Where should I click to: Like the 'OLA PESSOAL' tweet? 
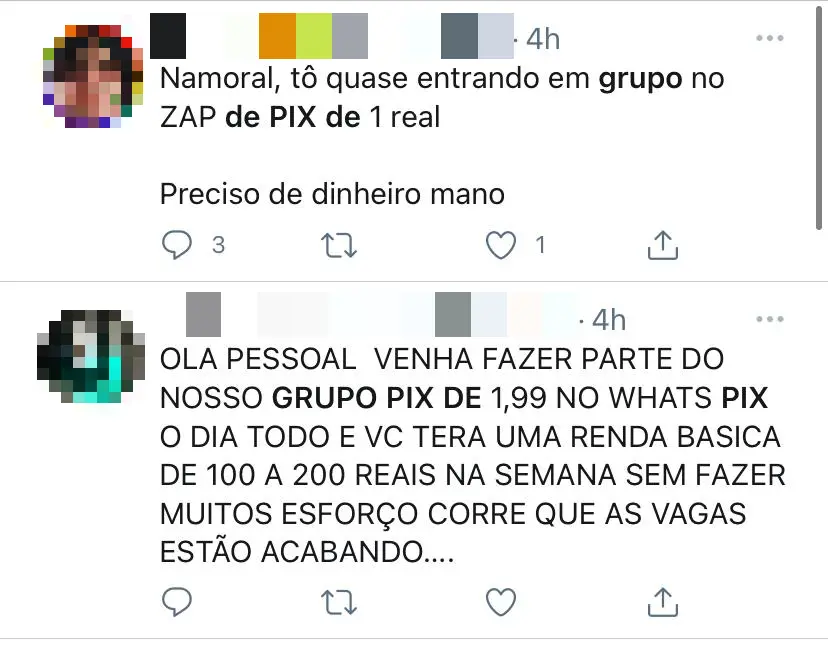[501, 602]
